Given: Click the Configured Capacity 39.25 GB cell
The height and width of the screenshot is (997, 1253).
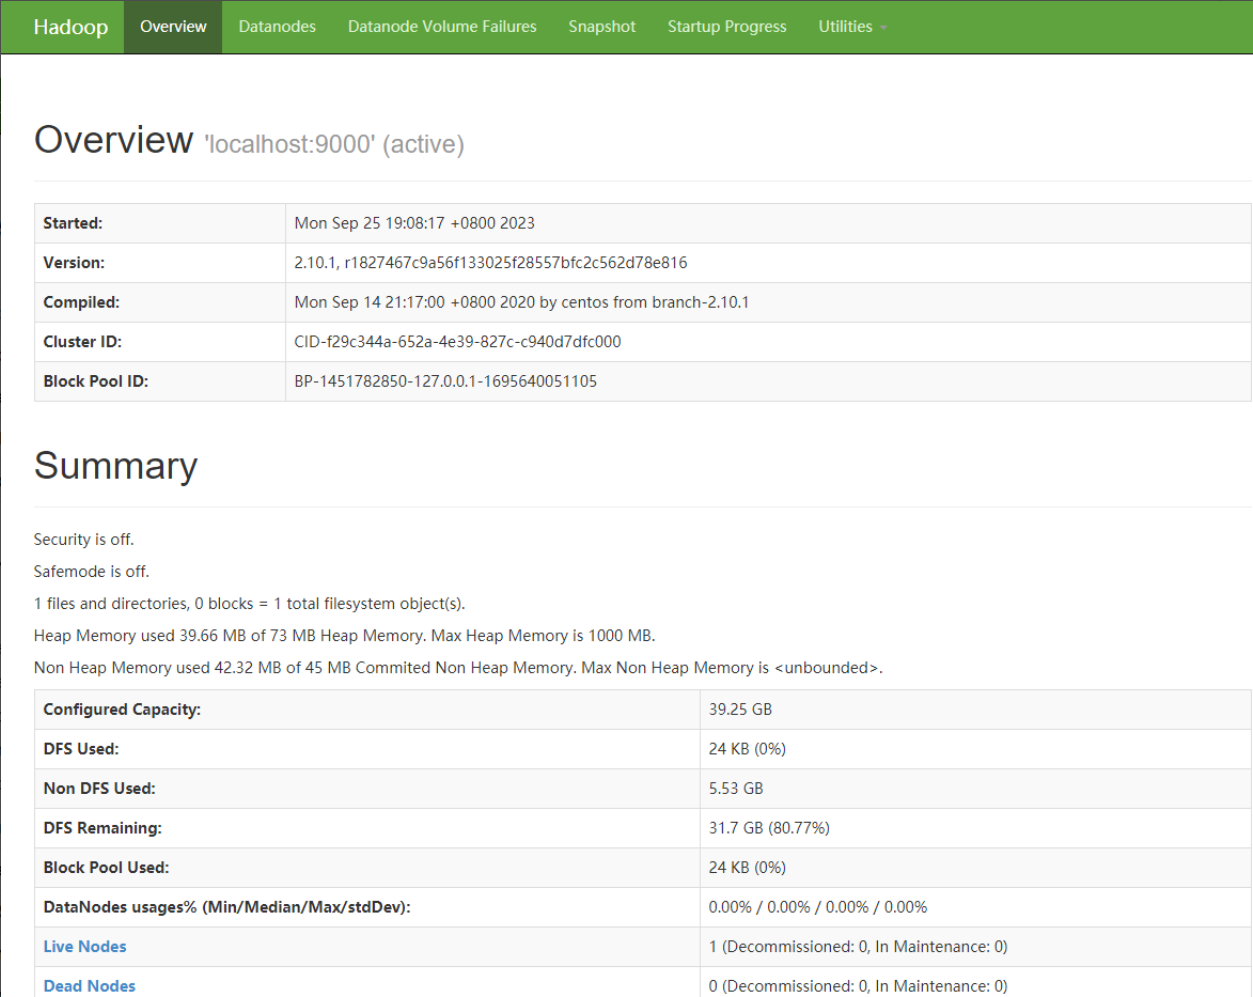Looking at the screenshot, I should (740, 709).
